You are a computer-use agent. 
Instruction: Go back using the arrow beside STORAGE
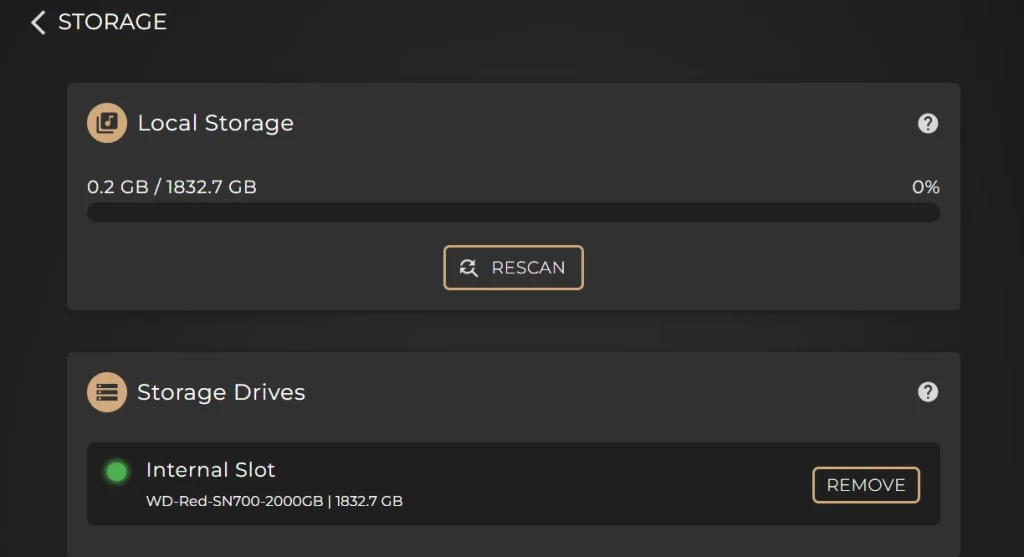[x=38, y=22]
